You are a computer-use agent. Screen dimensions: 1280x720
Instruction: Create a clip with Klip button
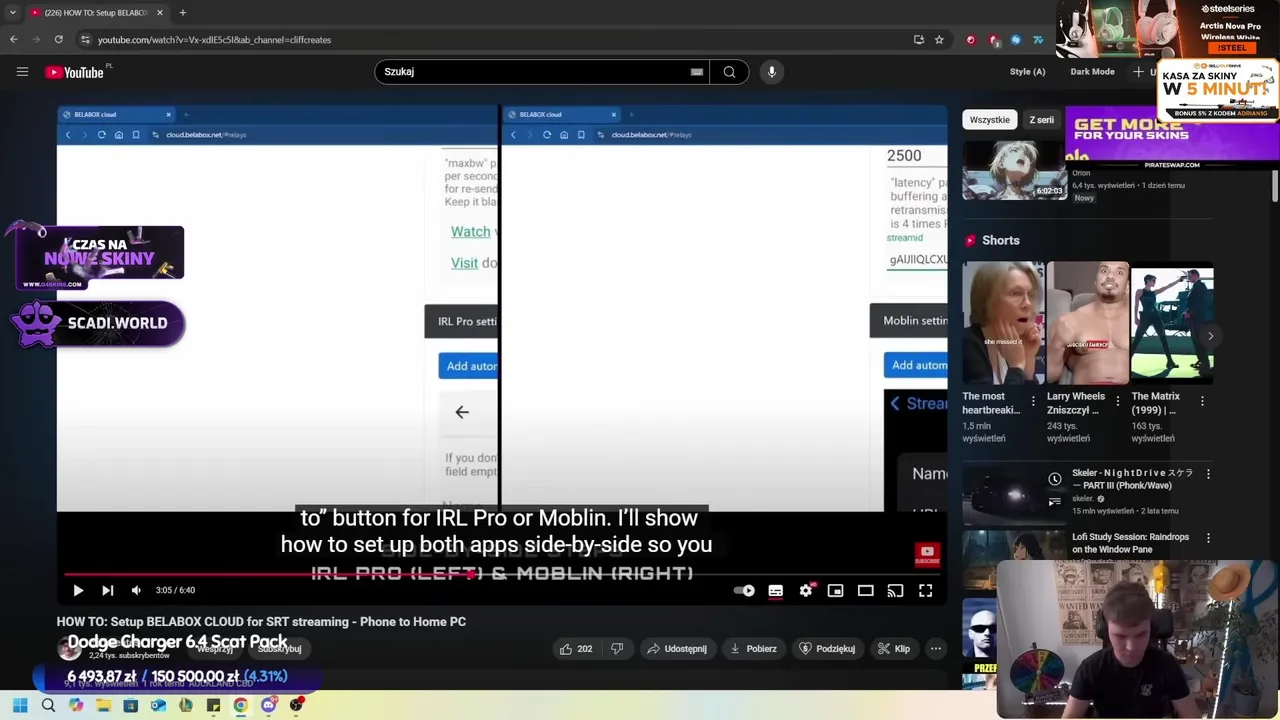tap(894, 649)
